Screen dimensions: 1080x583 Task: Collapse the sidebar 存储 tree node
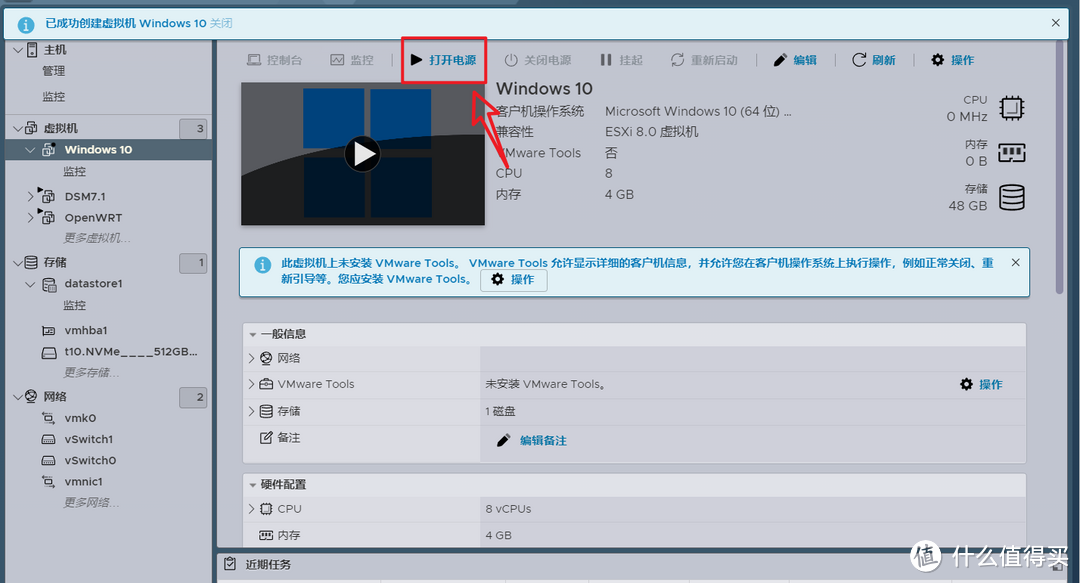18,263
